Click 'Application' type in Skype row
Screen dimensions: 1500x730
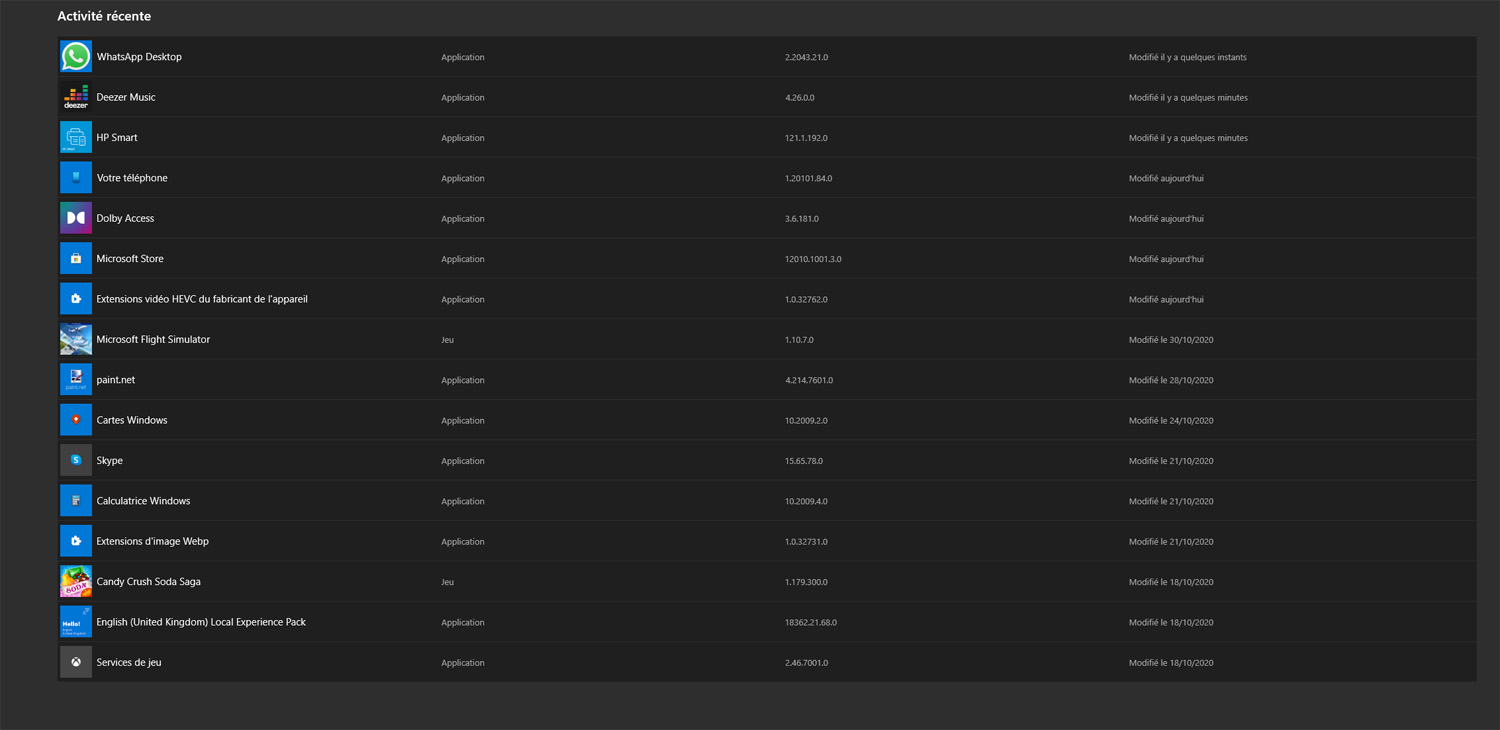click(x=463, y=461)
